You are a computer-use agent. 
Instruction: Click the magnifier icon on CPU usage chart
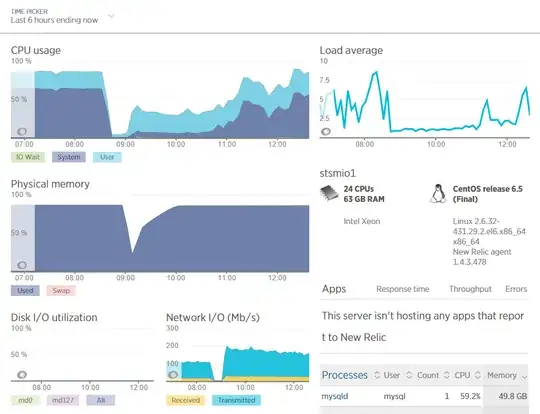click(x=22, y=132)
